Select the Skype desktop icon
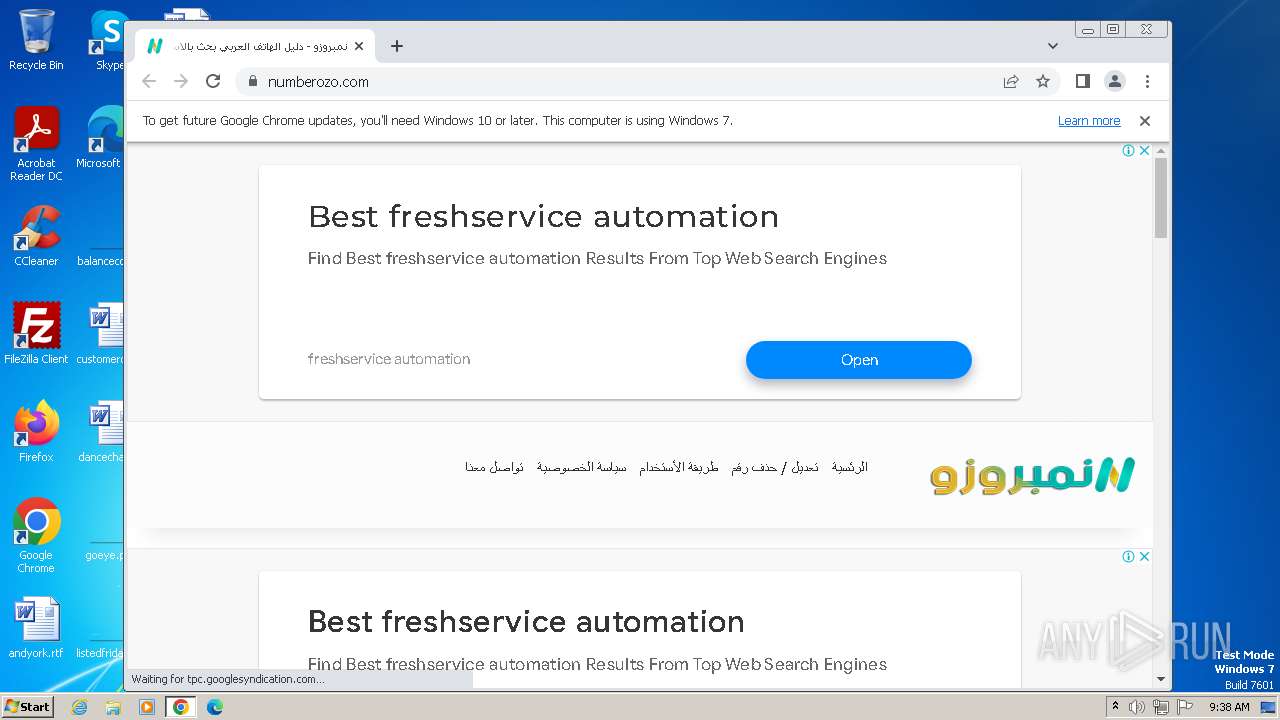The image size is (1280, 720). [108, 41]
